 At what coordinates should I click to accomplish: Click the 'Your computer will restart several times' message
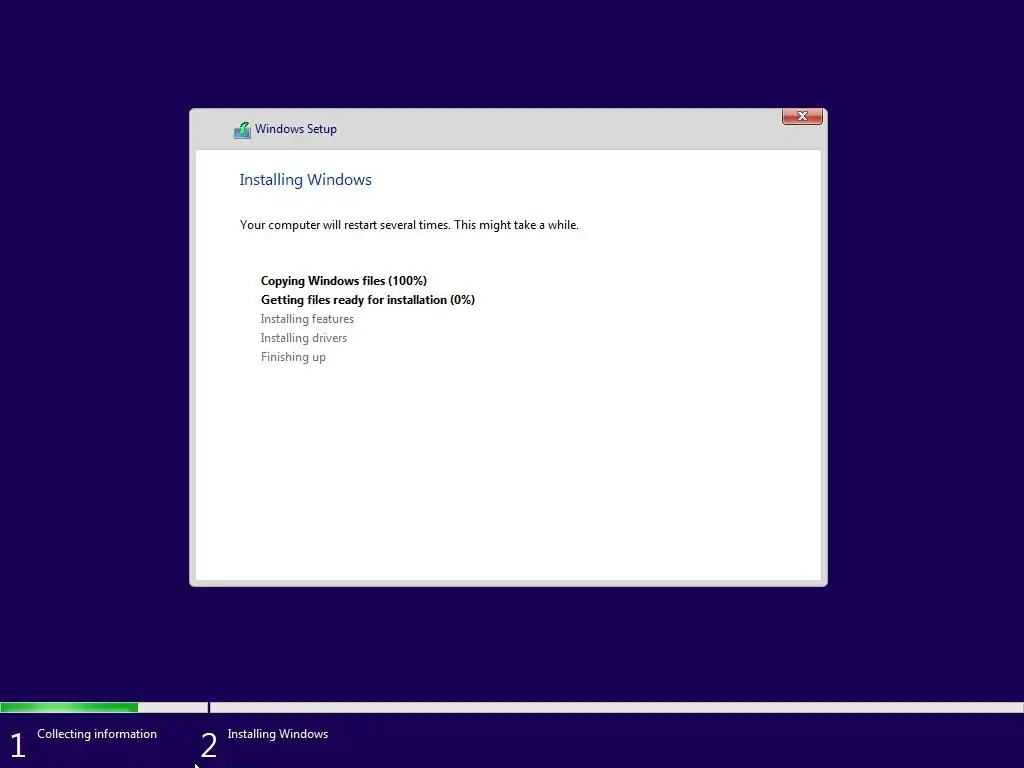[409, 225]
